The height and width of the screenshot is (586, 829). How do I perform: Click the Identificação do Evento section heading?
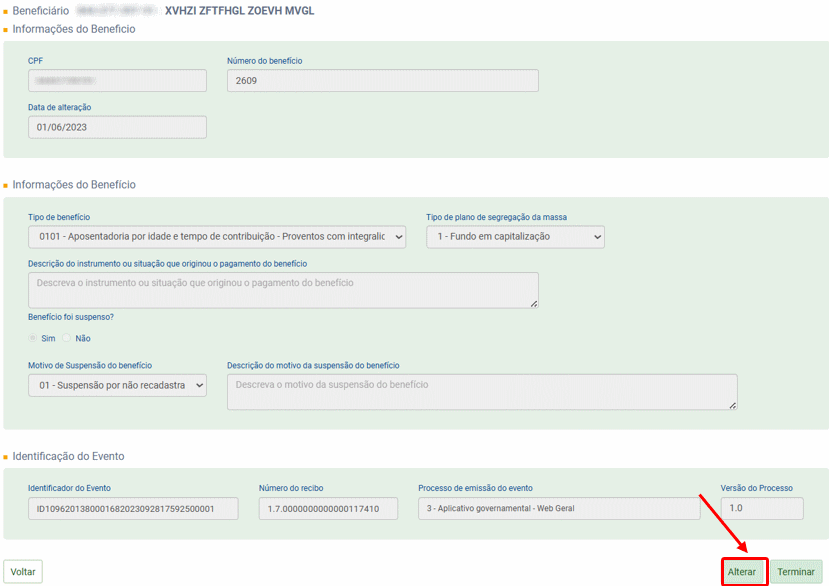(x=68, y=456)
